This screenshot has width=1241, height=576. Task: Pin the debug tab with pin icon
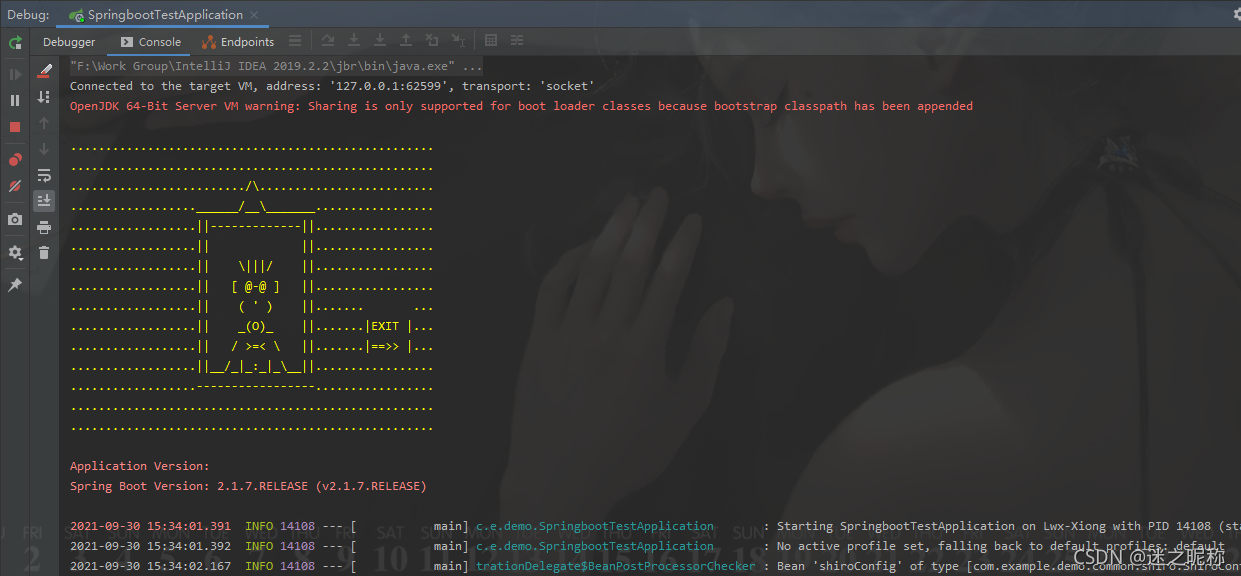point(15,285)
